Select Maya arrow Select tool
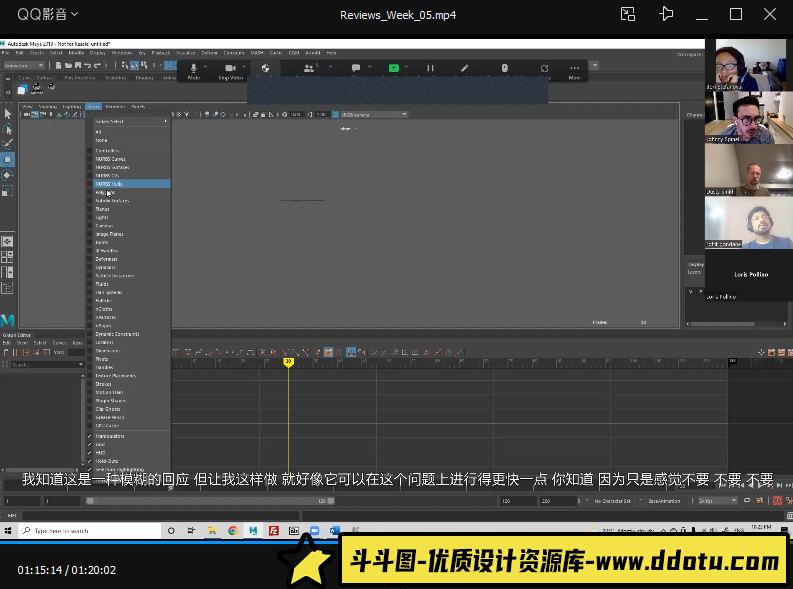Image resolution: width=793 pixels, height=589 pixels. click(x=8, y=113)
